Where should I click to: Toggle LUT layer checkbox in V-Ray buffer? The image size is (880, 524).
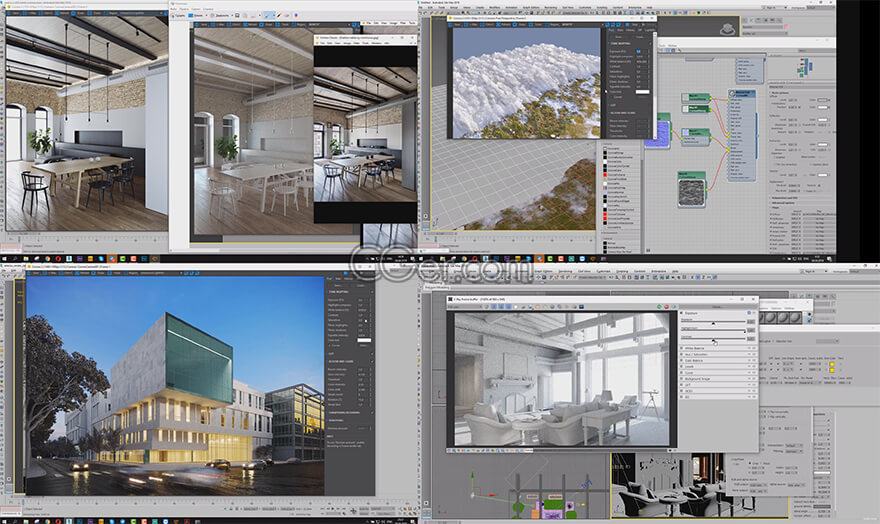(x=682, y=385)
